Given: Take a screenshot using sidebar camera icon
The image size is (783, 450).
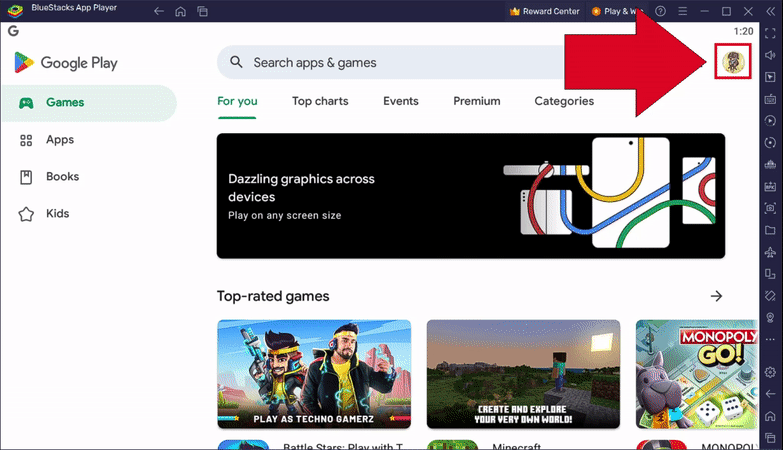Looking at the screenshot, I should pyautogui.click(x=770, y=208).
